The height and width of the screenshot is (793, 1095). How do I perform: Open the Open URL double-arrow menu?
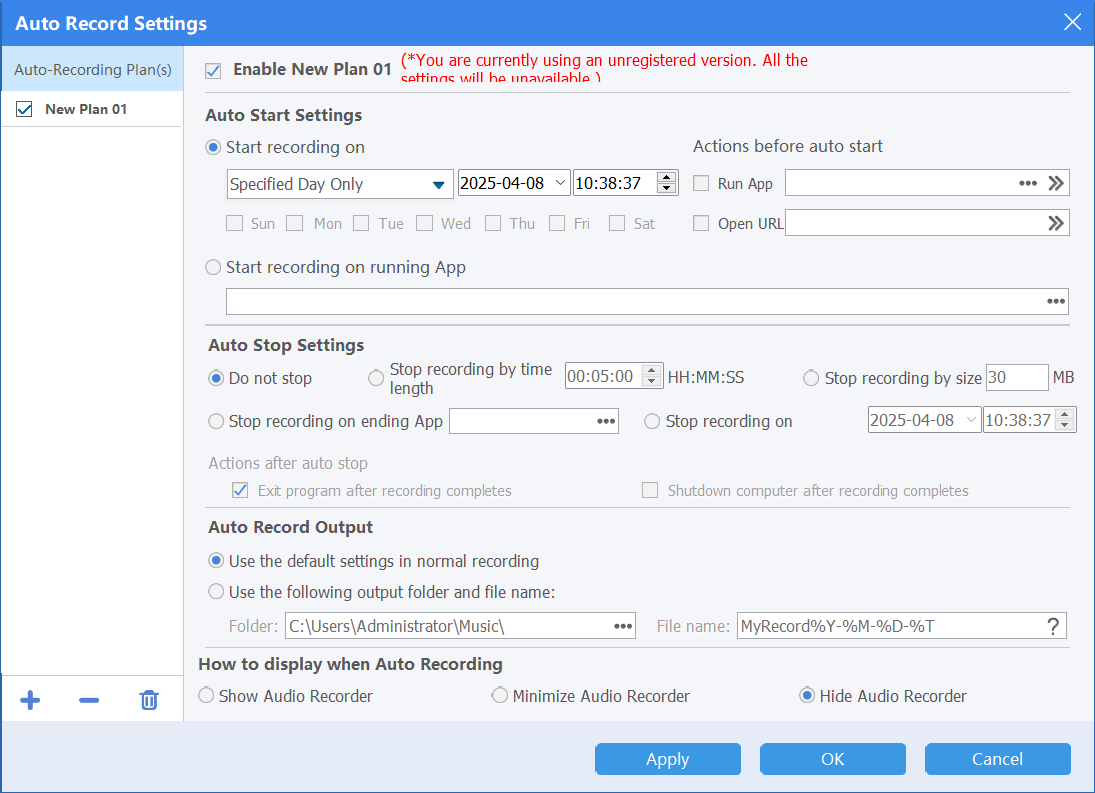(x=1056, y=223)
